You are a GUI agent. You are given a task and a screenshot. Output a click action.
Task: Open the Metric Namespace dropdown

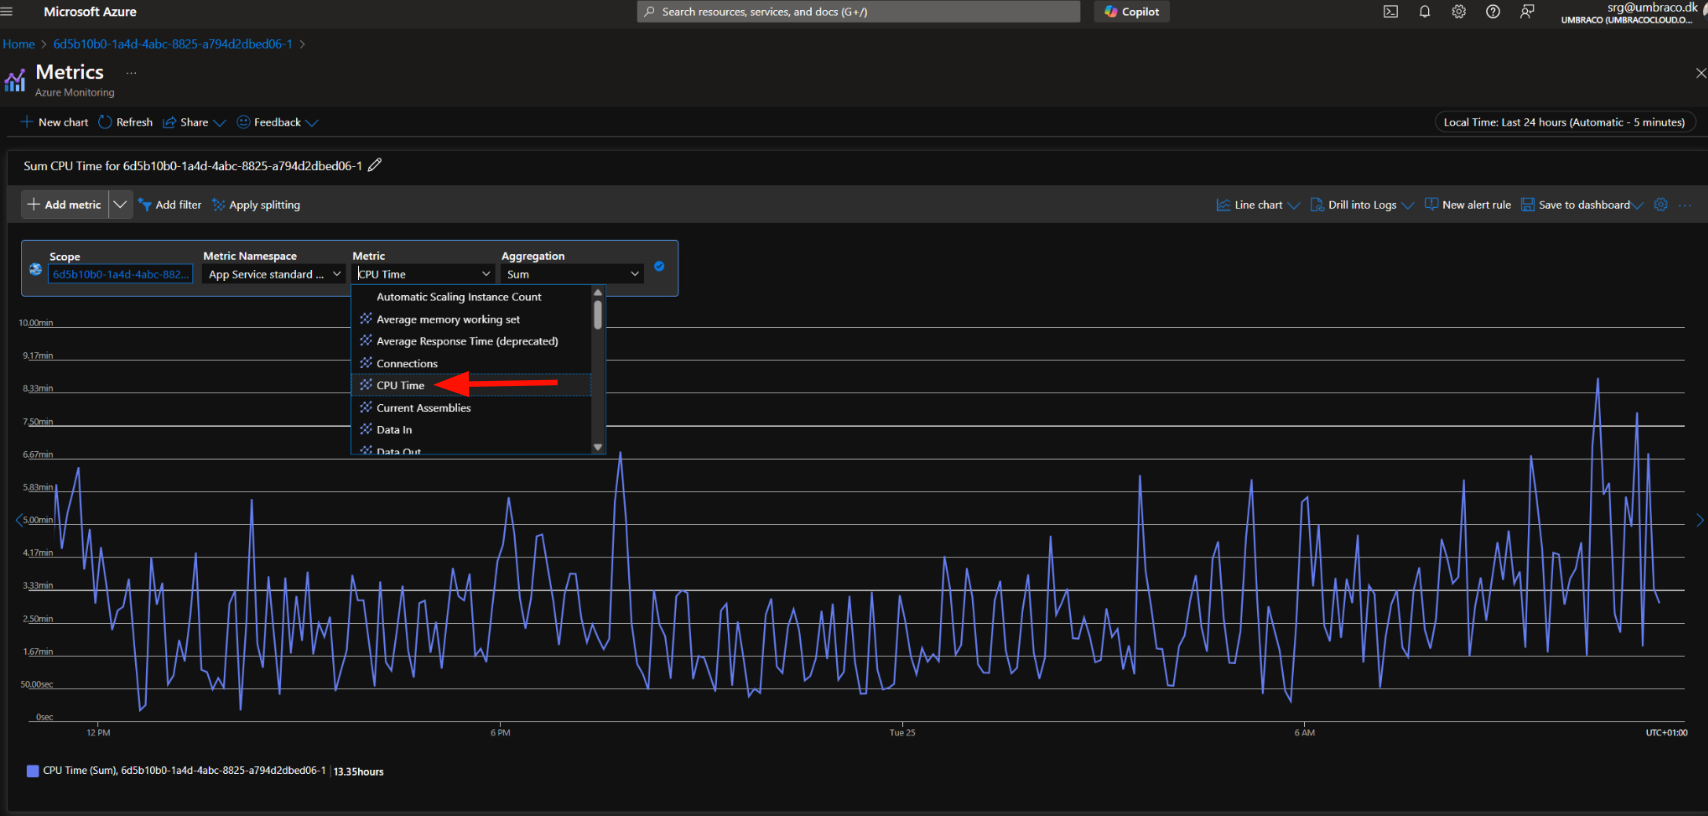pos(274,274)
